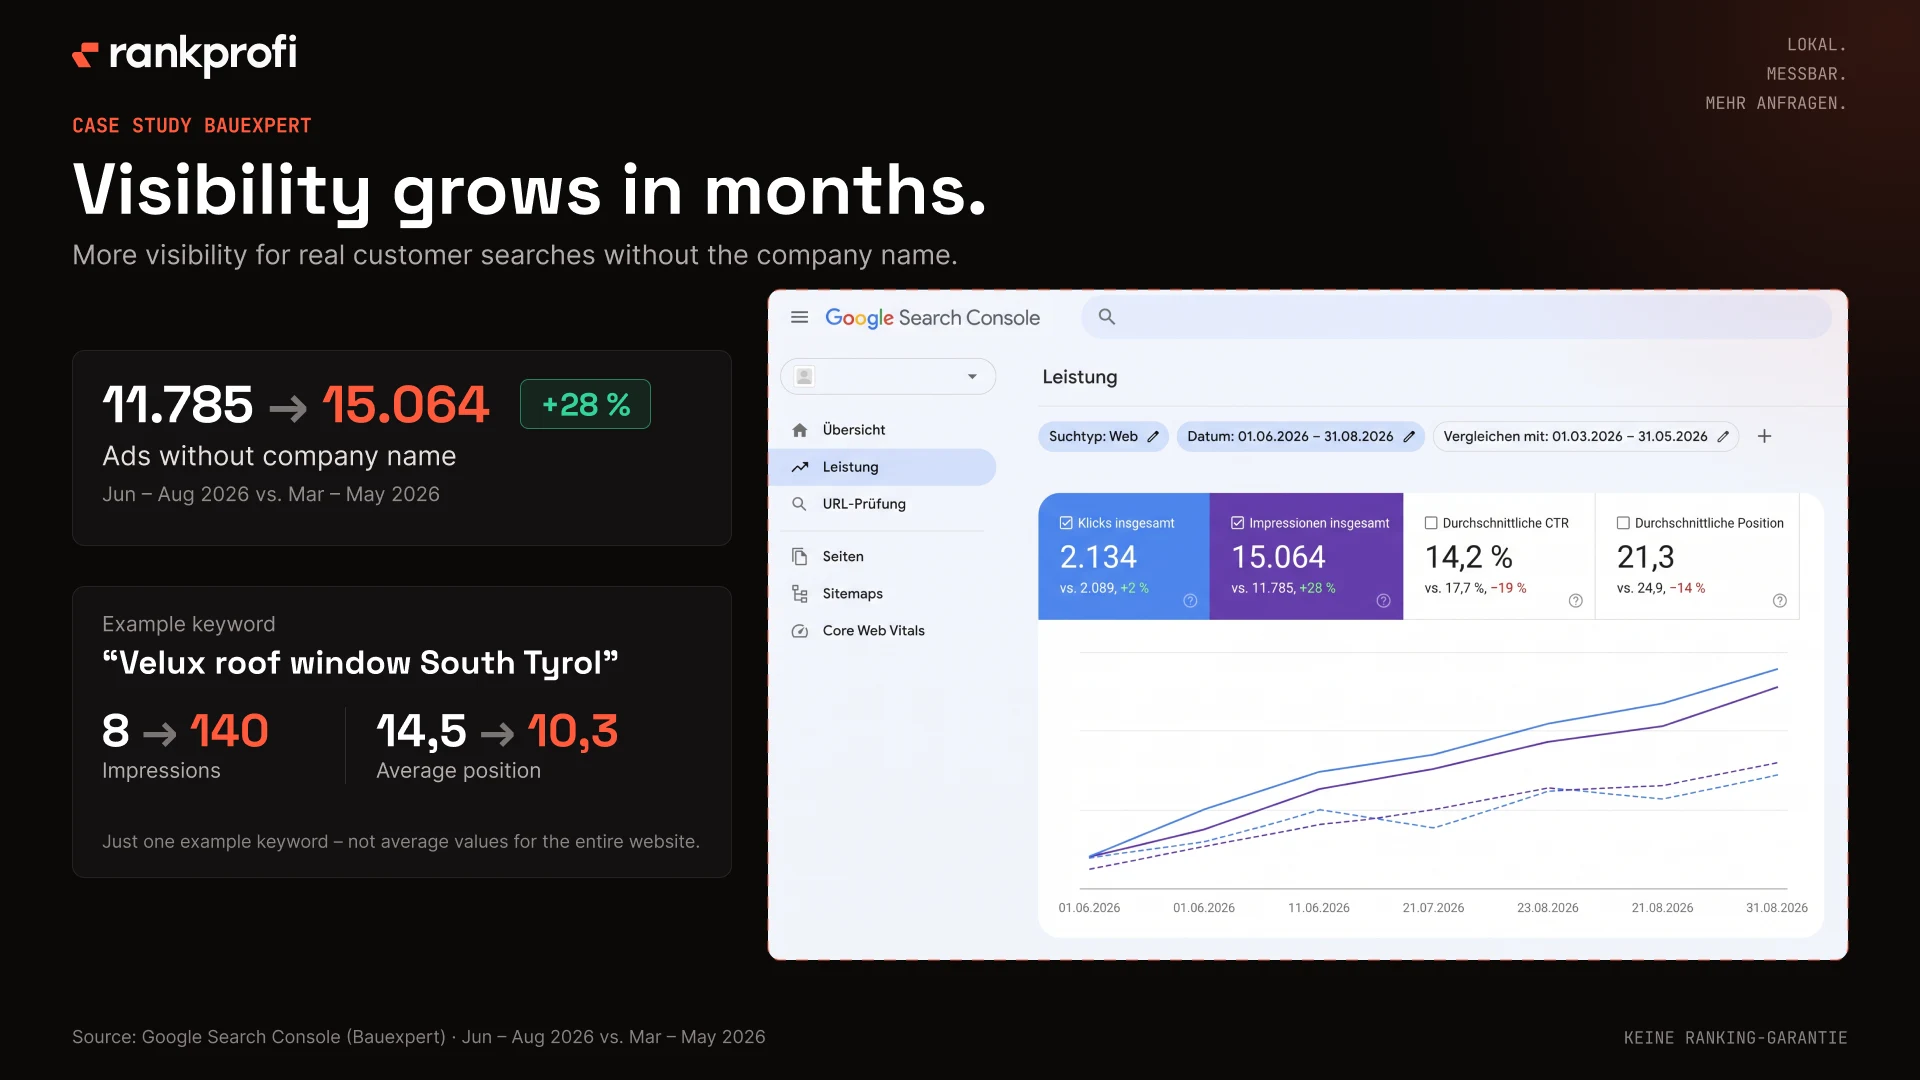Enable the Durchschnittliche CTR checkbox
Viewport: 1920px width, 1080px height.
click(1431, 523)
